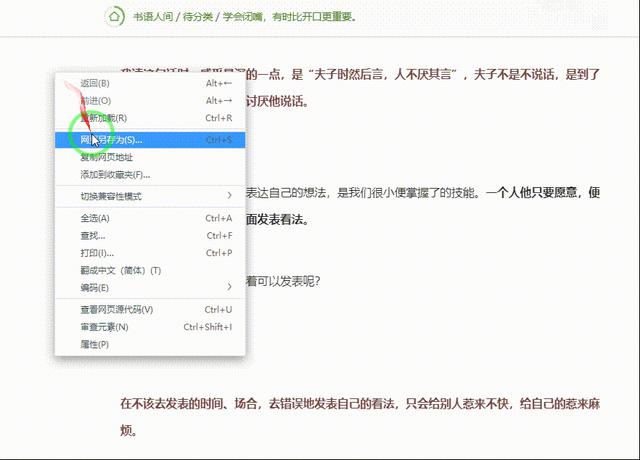The height and width of the screenshot is (460, 640).
Task: Choose 返回(B) in the context menu
Action: click(150, 83)
